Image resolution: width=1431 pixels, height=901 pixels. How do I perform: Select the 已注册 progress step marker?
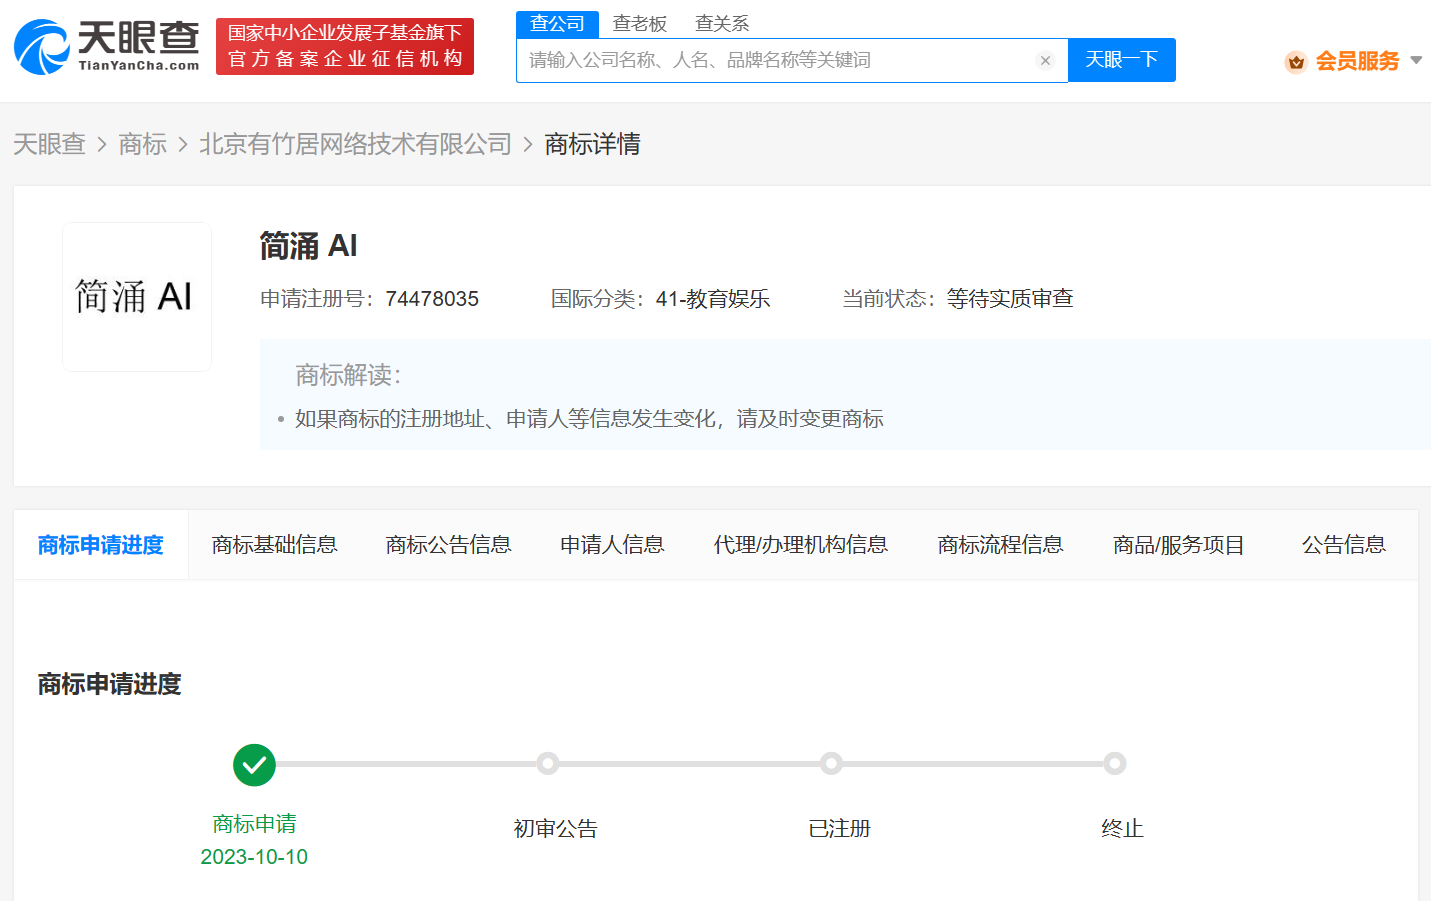(831, 764)
